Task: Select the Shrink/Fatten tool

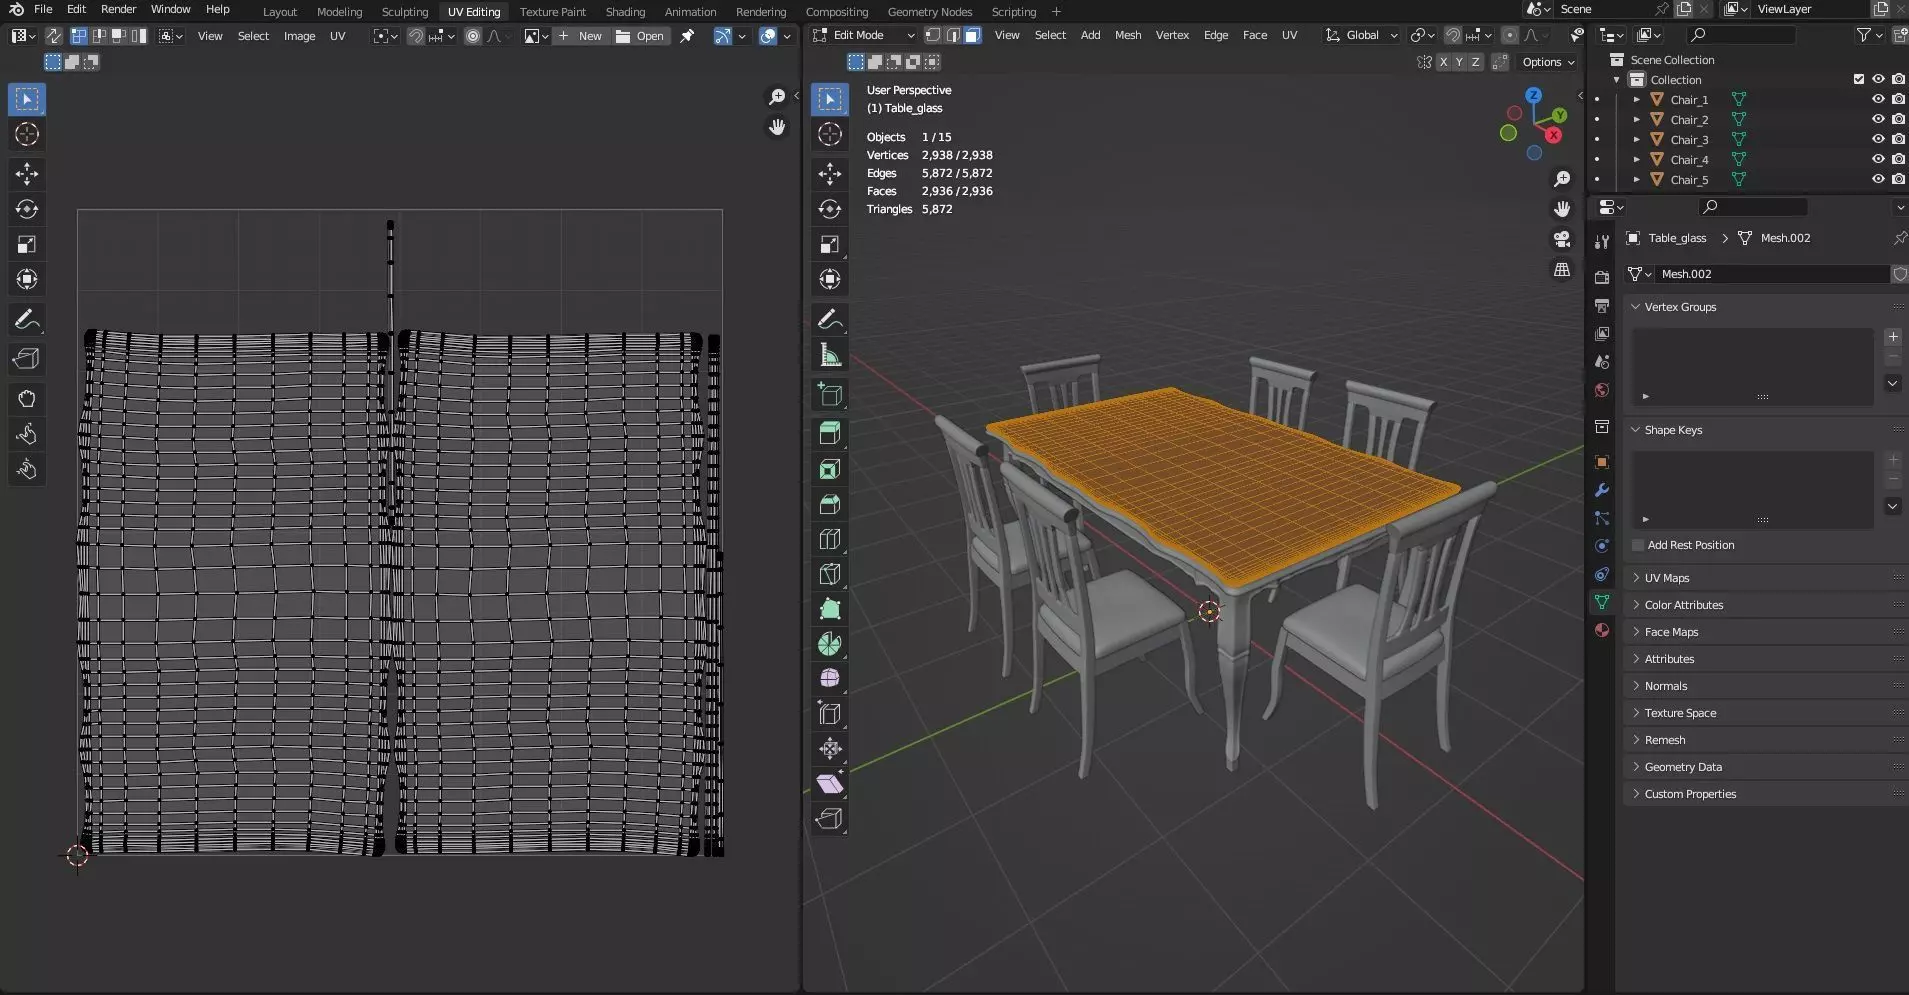Action: pos(830,748)
